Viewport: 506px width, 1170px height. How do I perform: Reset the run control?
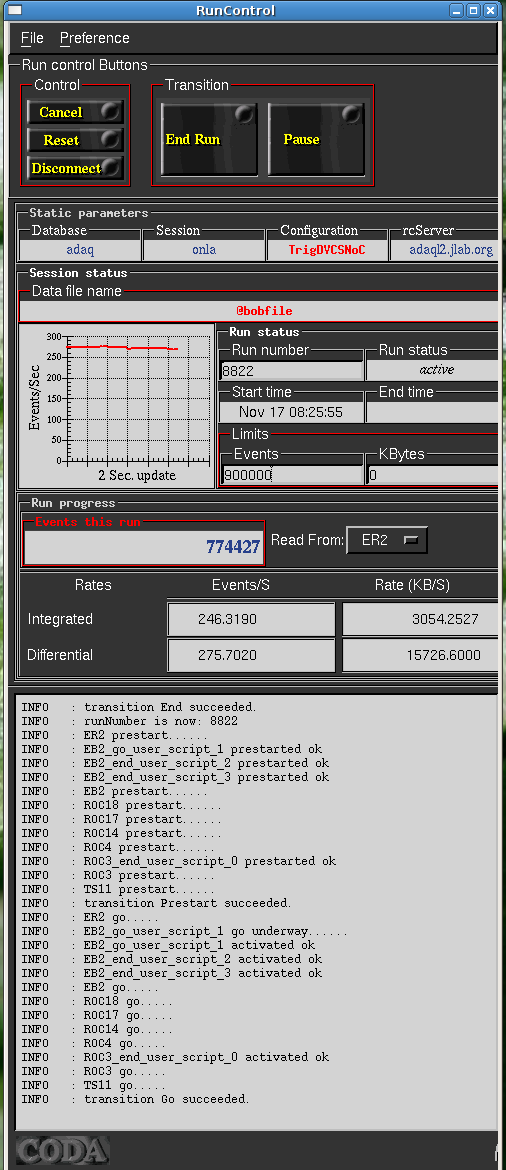click(75, 140)
